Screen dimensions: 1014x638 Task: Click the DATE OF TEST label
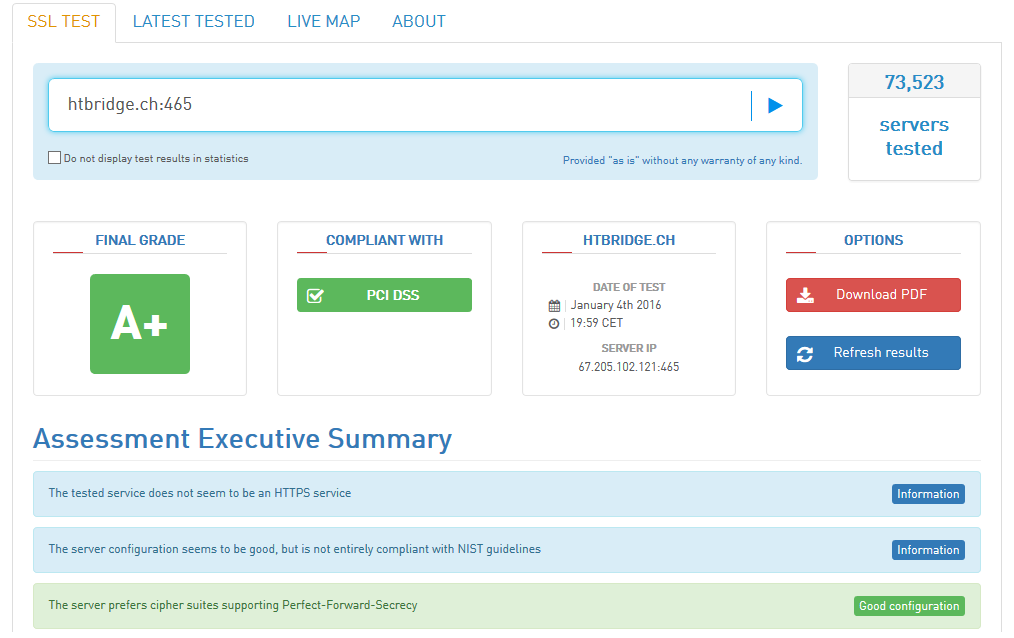(x=629, y=287)
